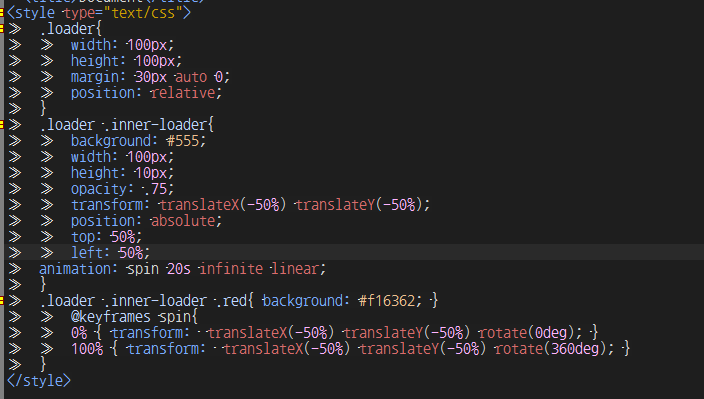Select the "#555" background color value

click(183, 141)
